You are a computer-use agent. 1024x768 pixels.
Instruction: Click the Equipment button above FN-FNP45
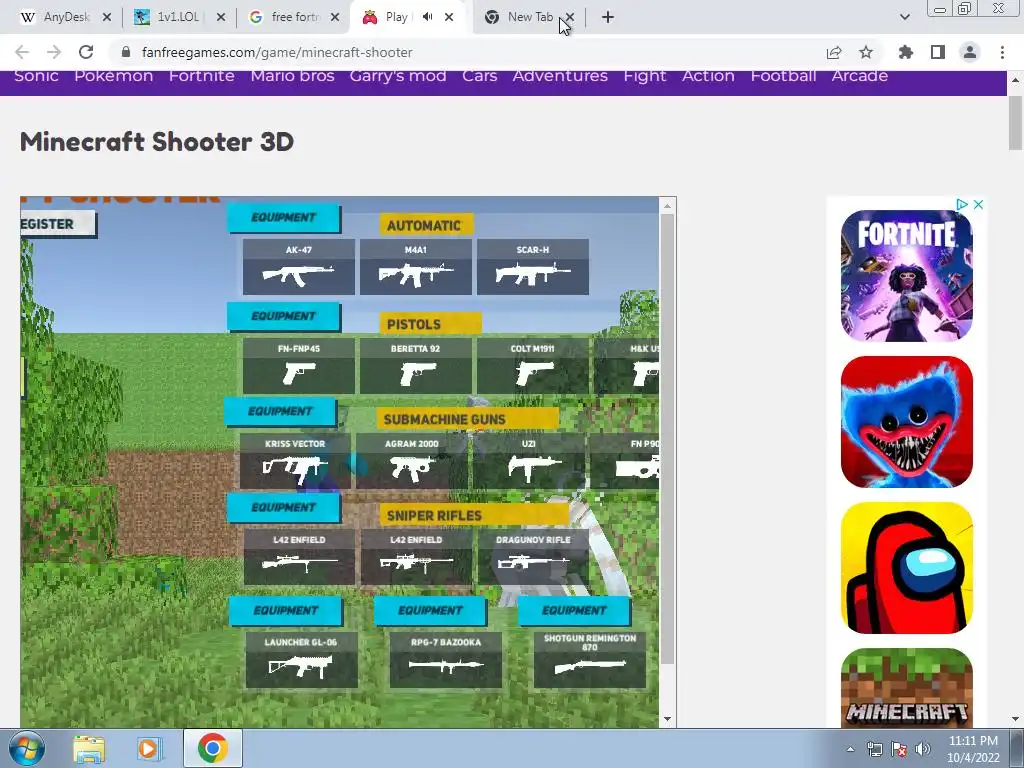pos(283,316)
